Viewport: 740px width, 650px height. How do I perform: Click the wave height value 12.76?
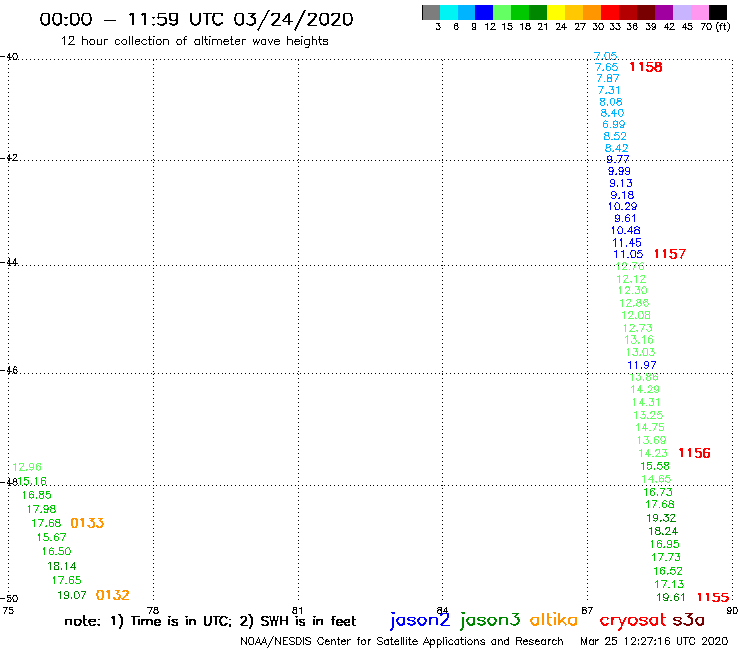point(630,267)
